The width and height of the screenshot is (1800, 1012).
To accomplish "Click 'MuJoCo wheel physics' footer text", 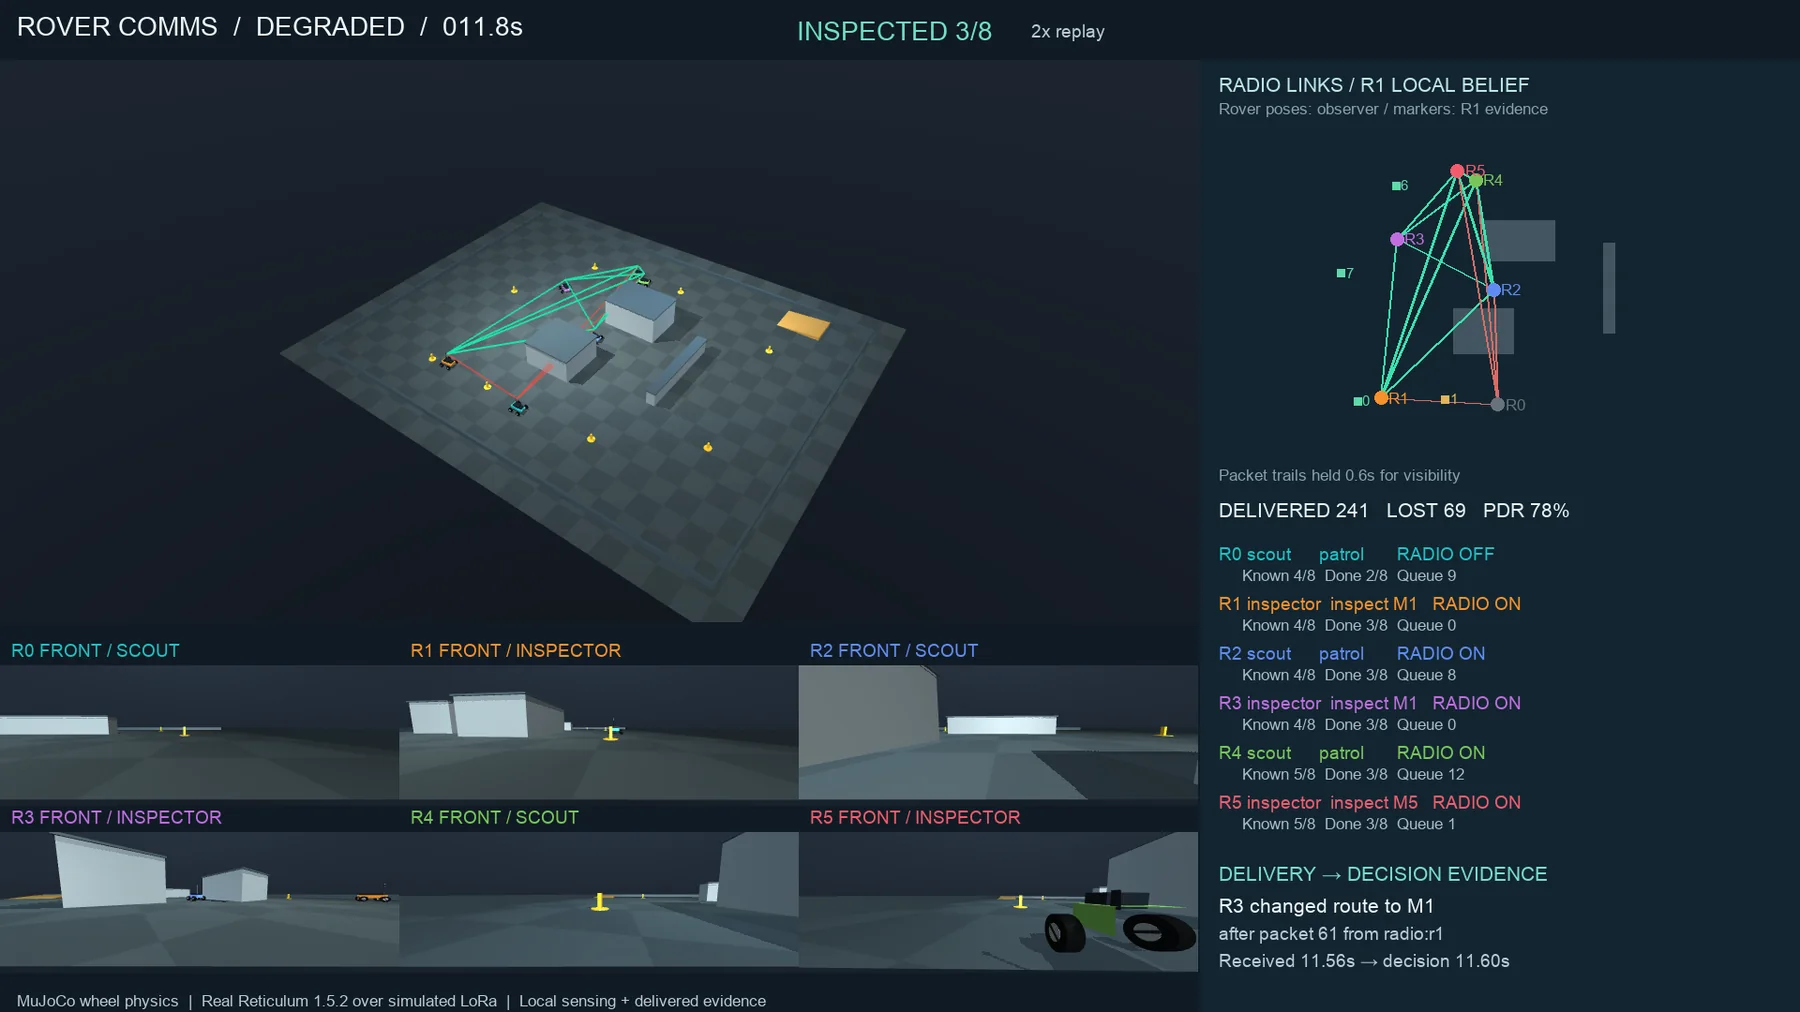I will coord(97,1001).
